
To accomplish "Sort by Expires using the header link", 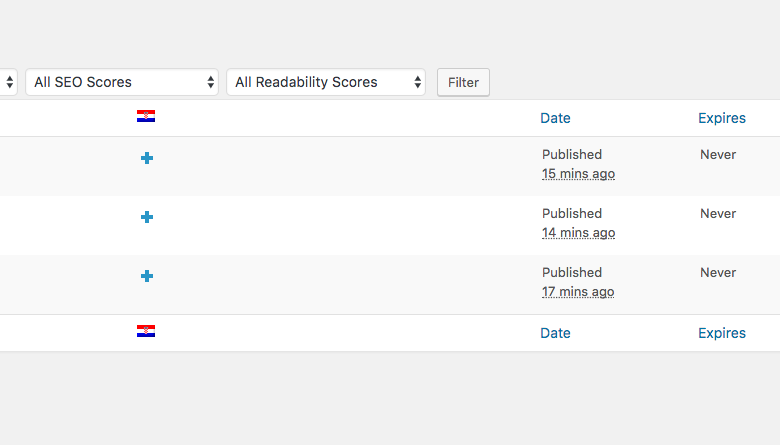I will [722, 118].
